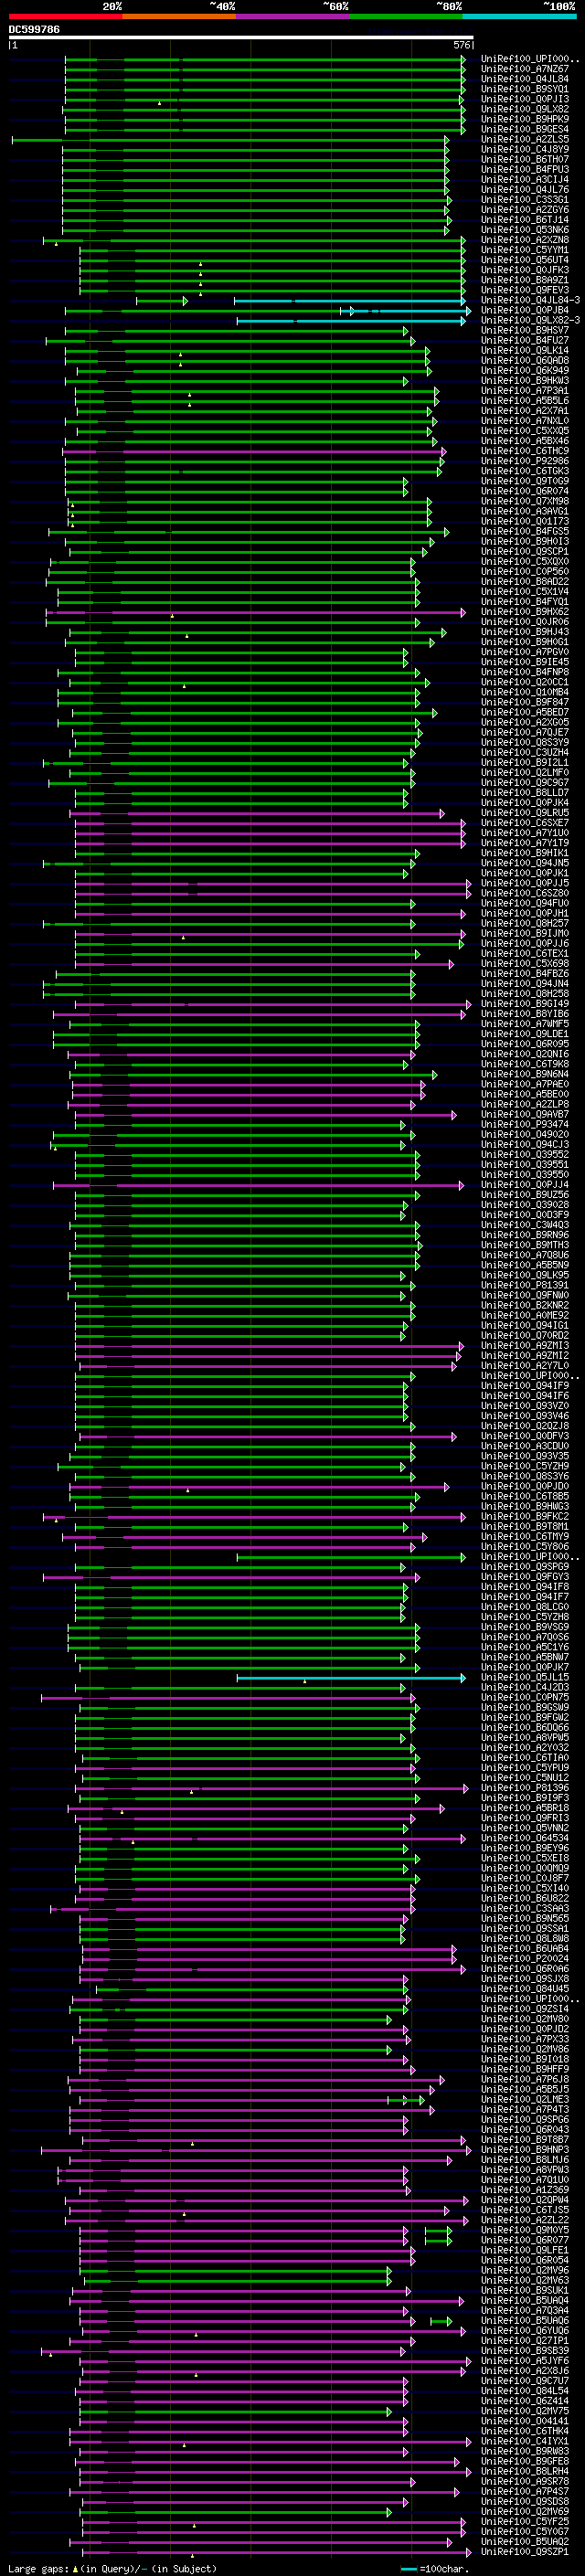Open hit UniRef100_B9N6N4
Screen dimensions: 585x2576
tap(524, 1074)
